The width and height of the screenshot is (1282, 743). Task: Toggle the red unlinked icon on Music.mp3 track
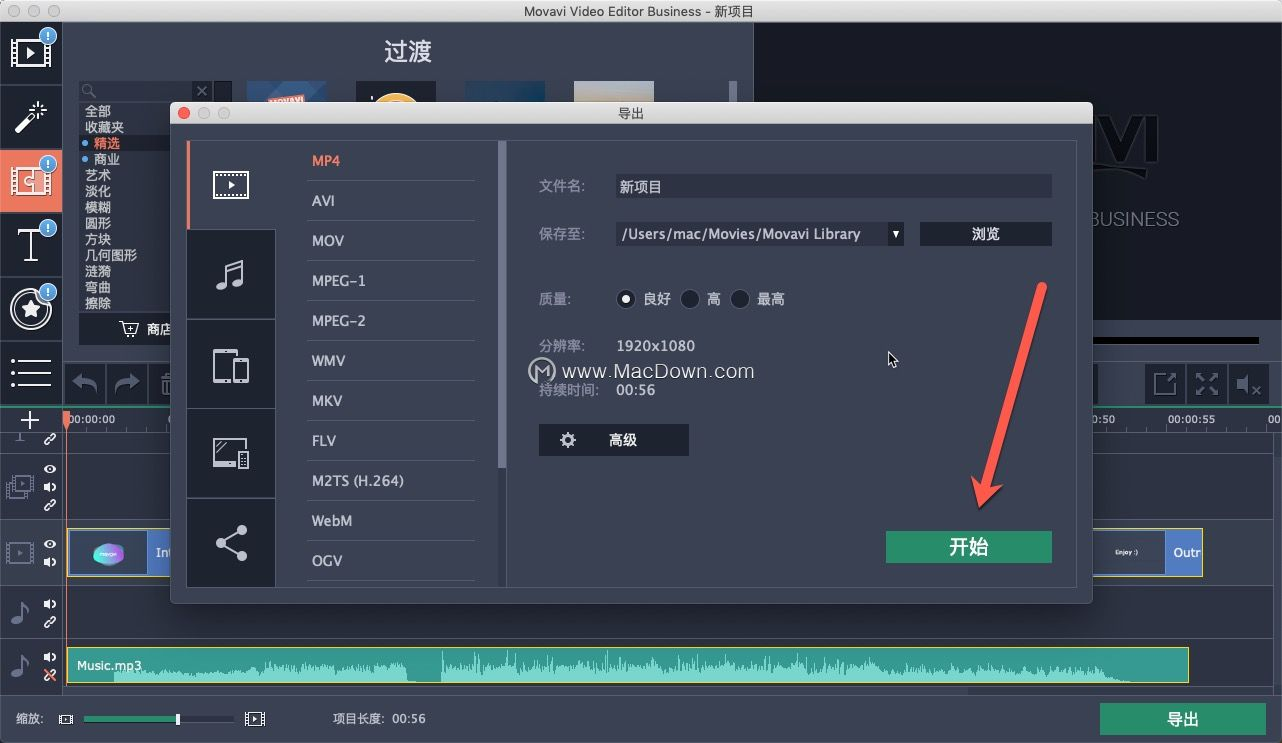50,675
